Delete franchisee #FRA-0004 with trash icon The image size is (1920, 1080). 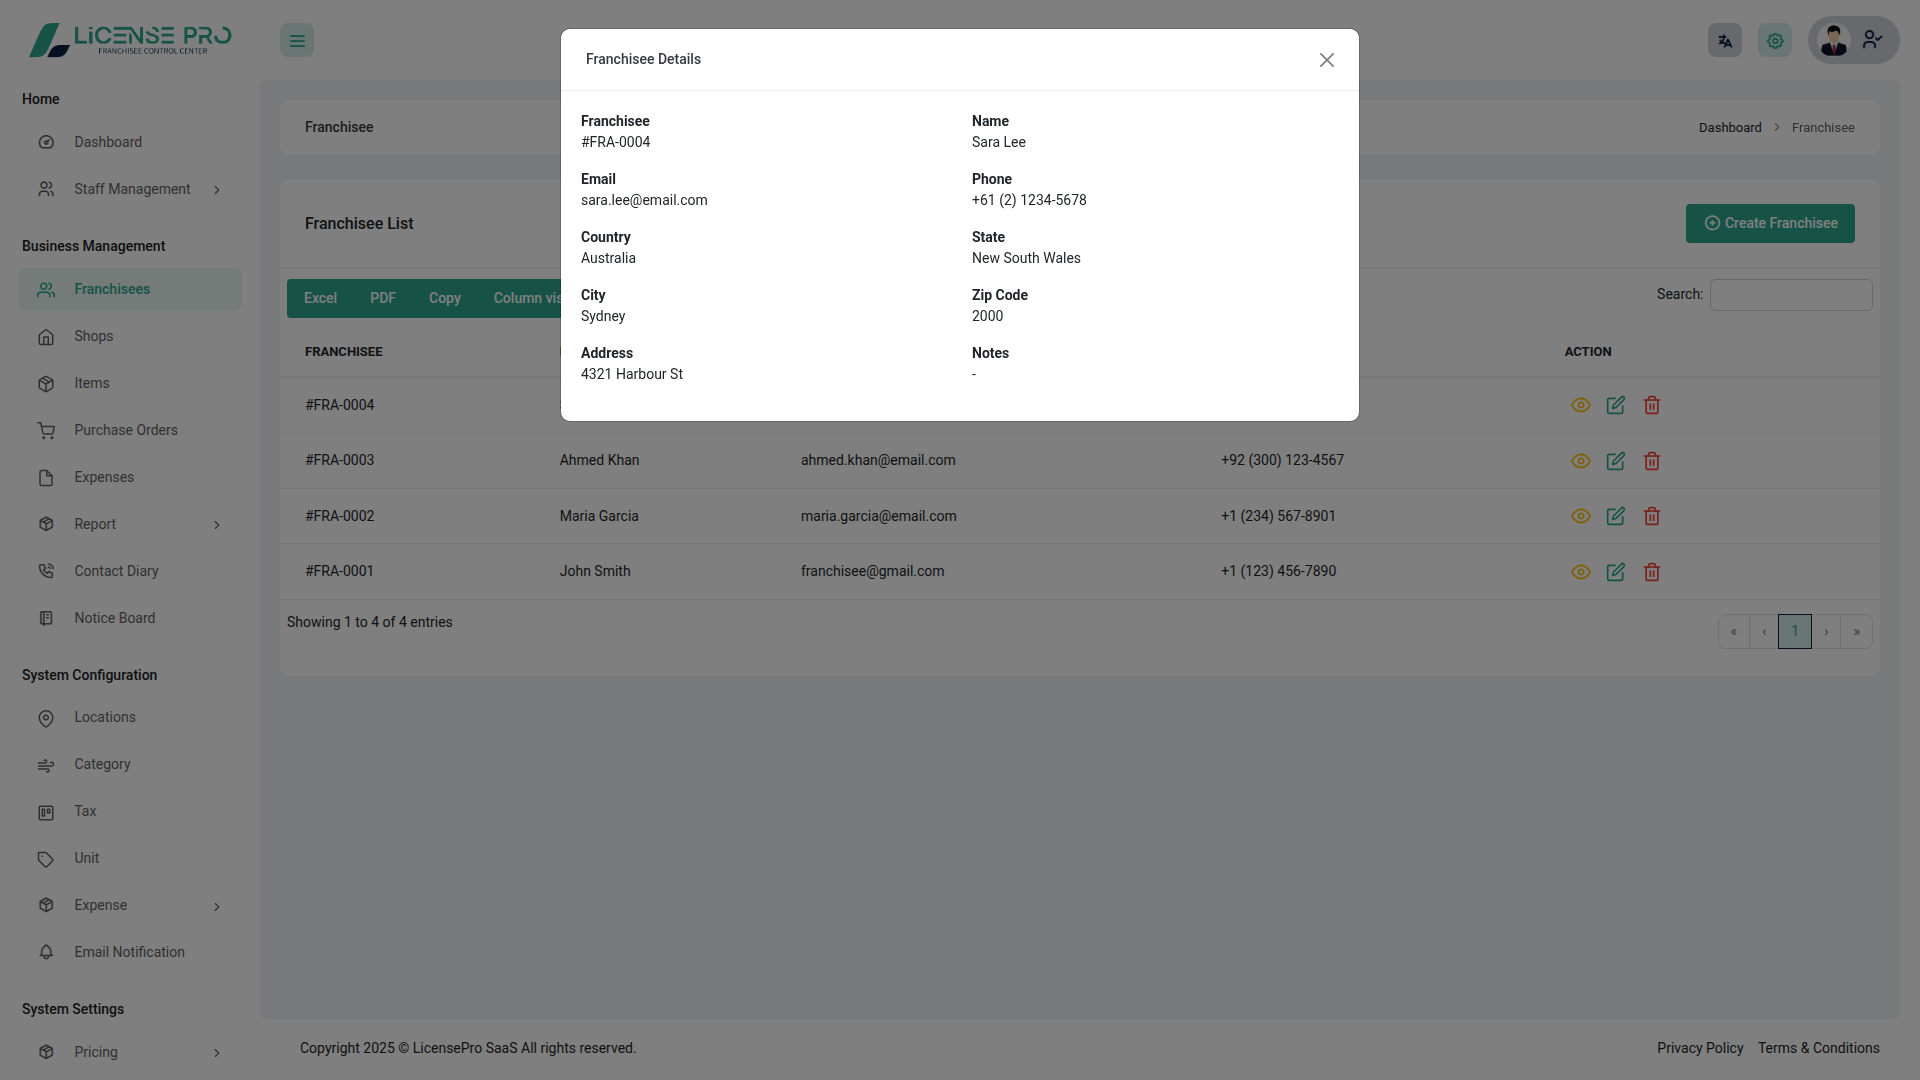pyautogui.click(x=1651, y=405)
